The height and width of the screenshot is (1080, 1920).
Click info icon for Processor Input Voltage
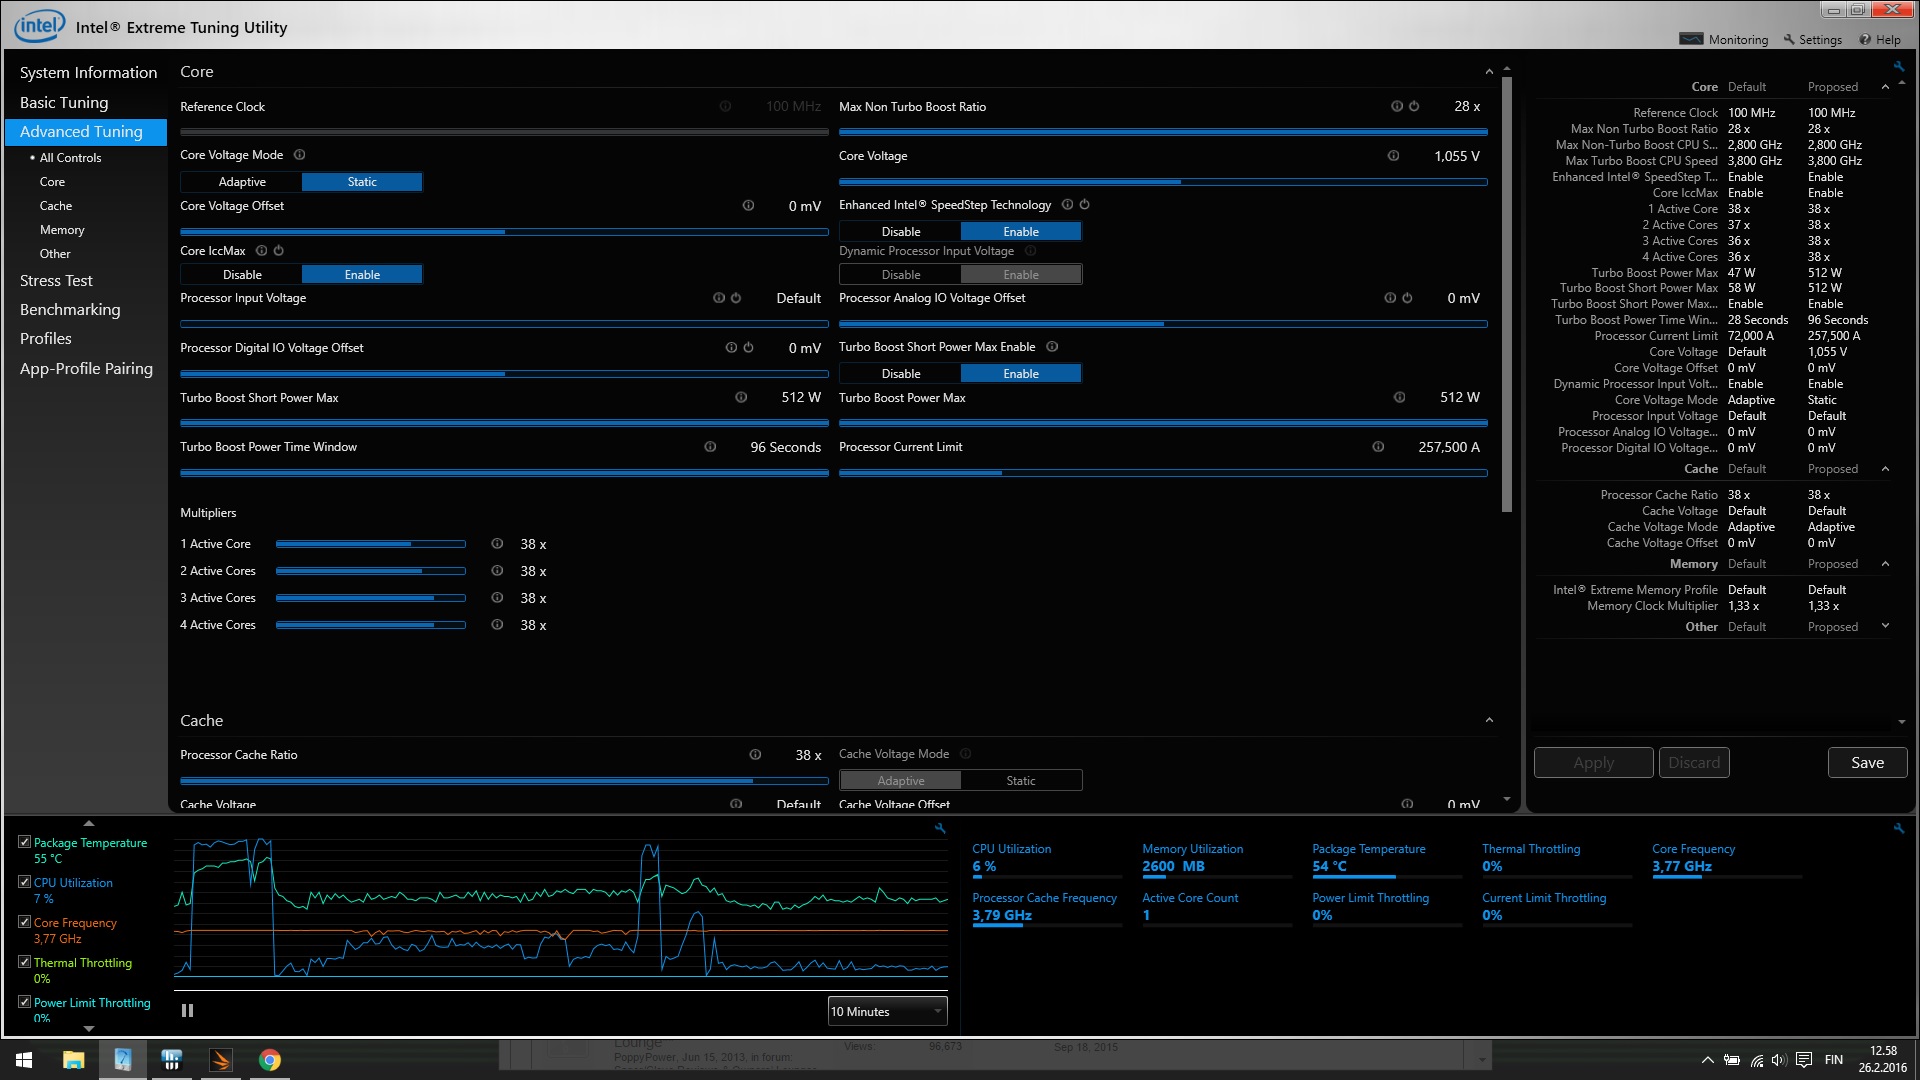(x=718, y=298)
